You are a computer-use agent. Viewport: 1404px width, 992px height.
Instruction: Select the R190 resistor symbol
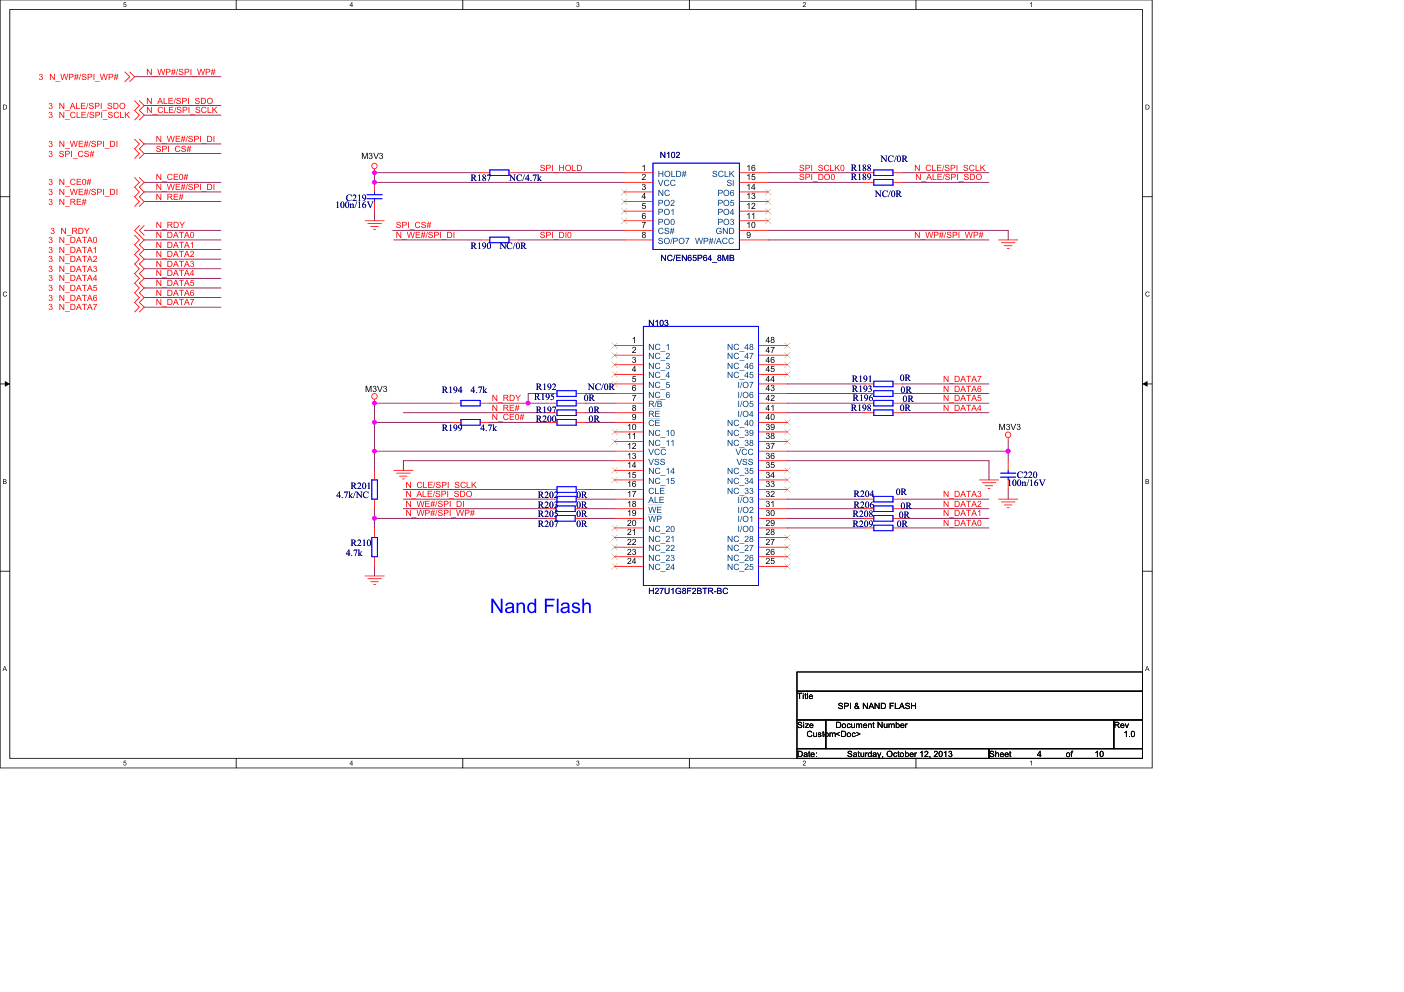point(499,240)
